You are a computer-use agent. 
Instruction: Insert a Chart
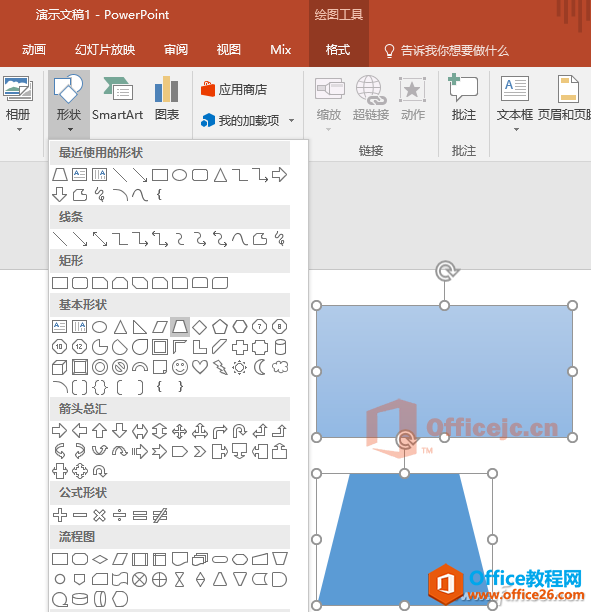[167, 98]
